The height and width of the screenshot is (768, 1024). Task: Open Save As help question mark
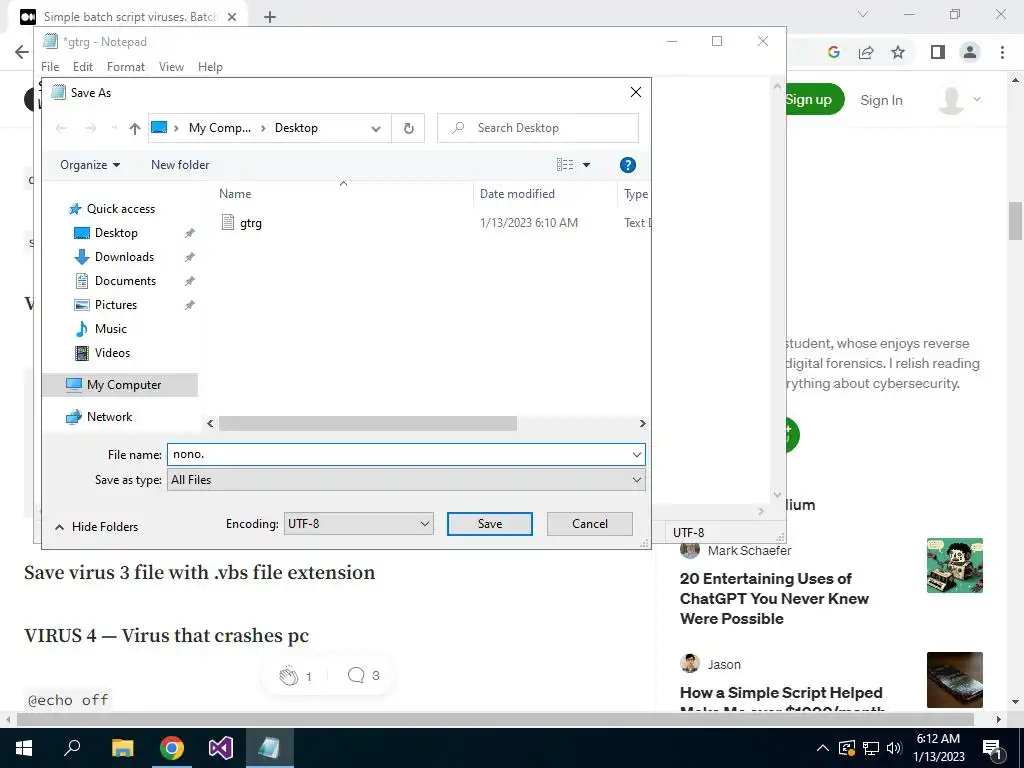coord(628,165)
